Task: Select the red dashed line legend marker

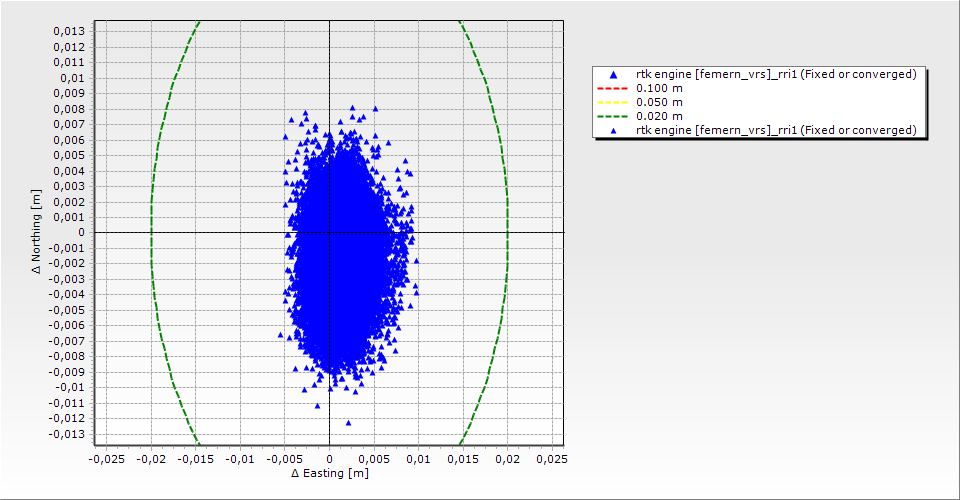Action: [x=613, y=88]
